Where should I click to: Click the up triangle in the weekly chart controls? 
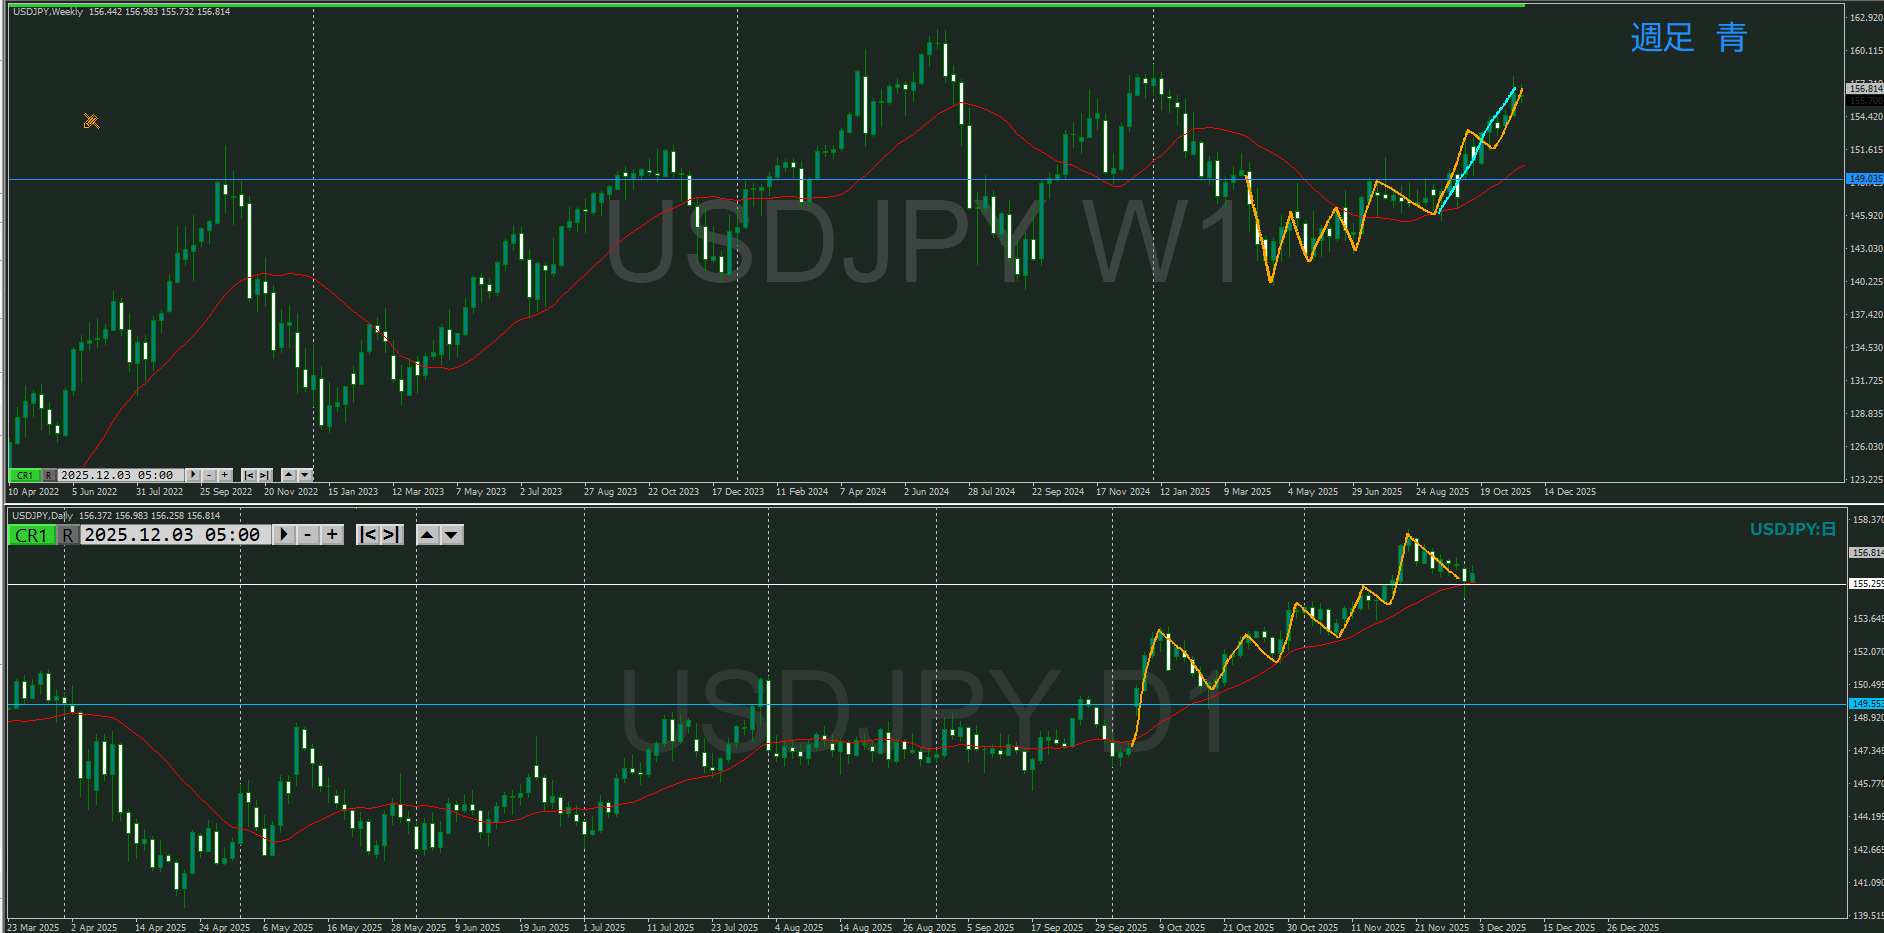coord(289,475)
